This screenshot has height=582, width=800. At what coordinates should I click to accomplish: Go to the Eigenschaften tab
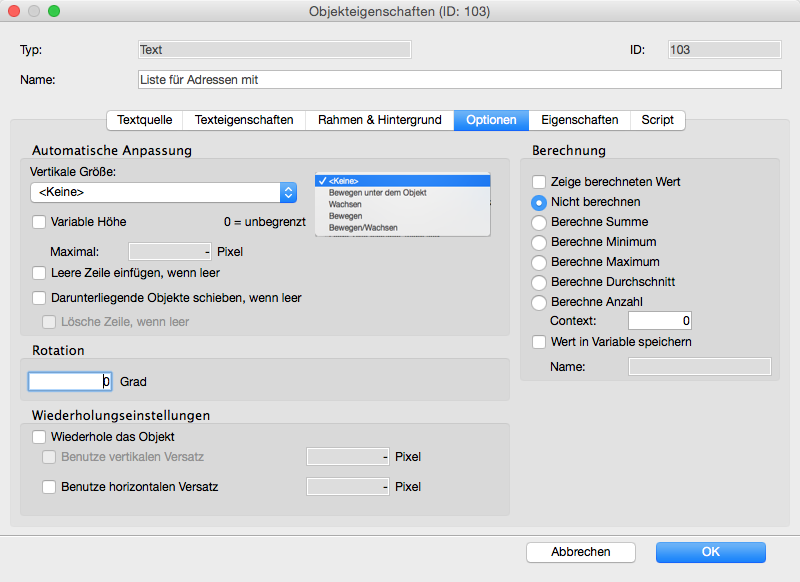pos(579,120)
